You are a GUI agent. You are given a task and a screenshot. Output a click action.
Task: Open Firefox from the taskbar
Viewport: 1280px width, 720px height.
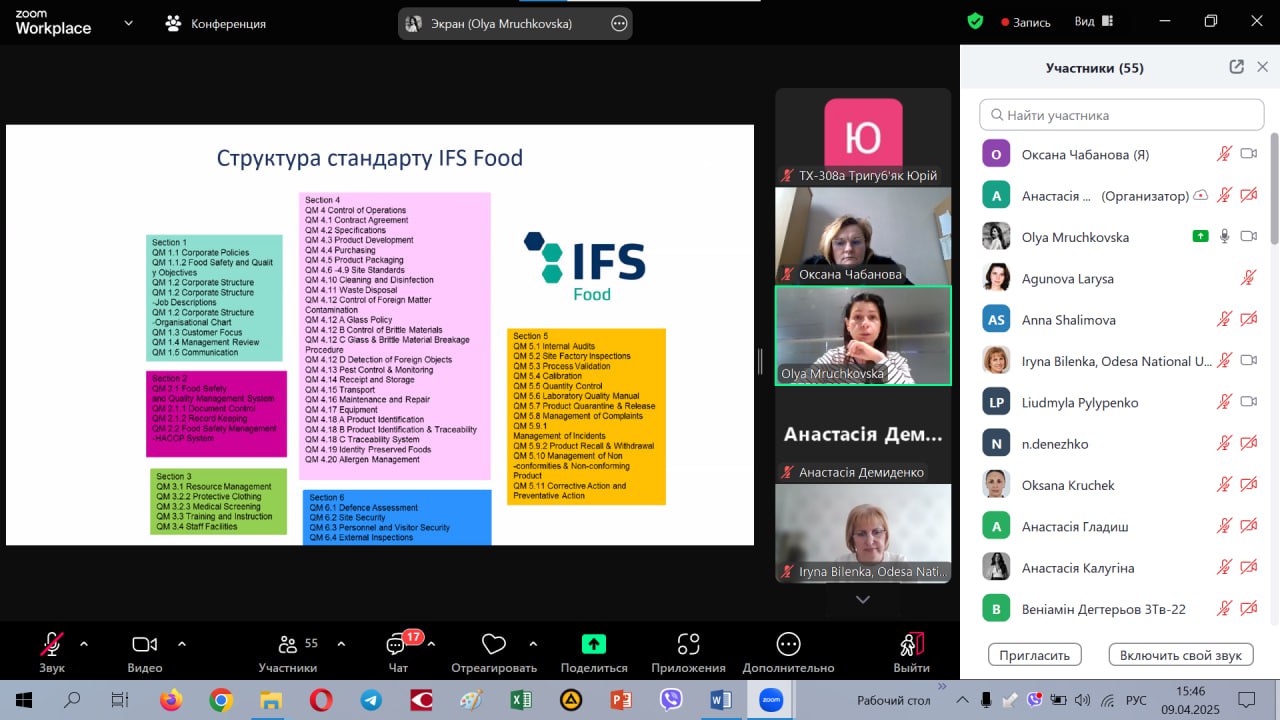click(171, 700)
